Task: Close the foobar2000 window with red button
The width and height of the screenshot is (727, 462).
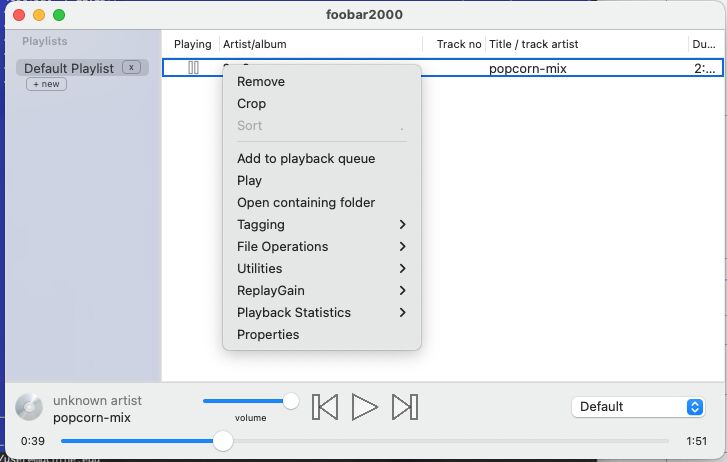Action: click(19, 15)
